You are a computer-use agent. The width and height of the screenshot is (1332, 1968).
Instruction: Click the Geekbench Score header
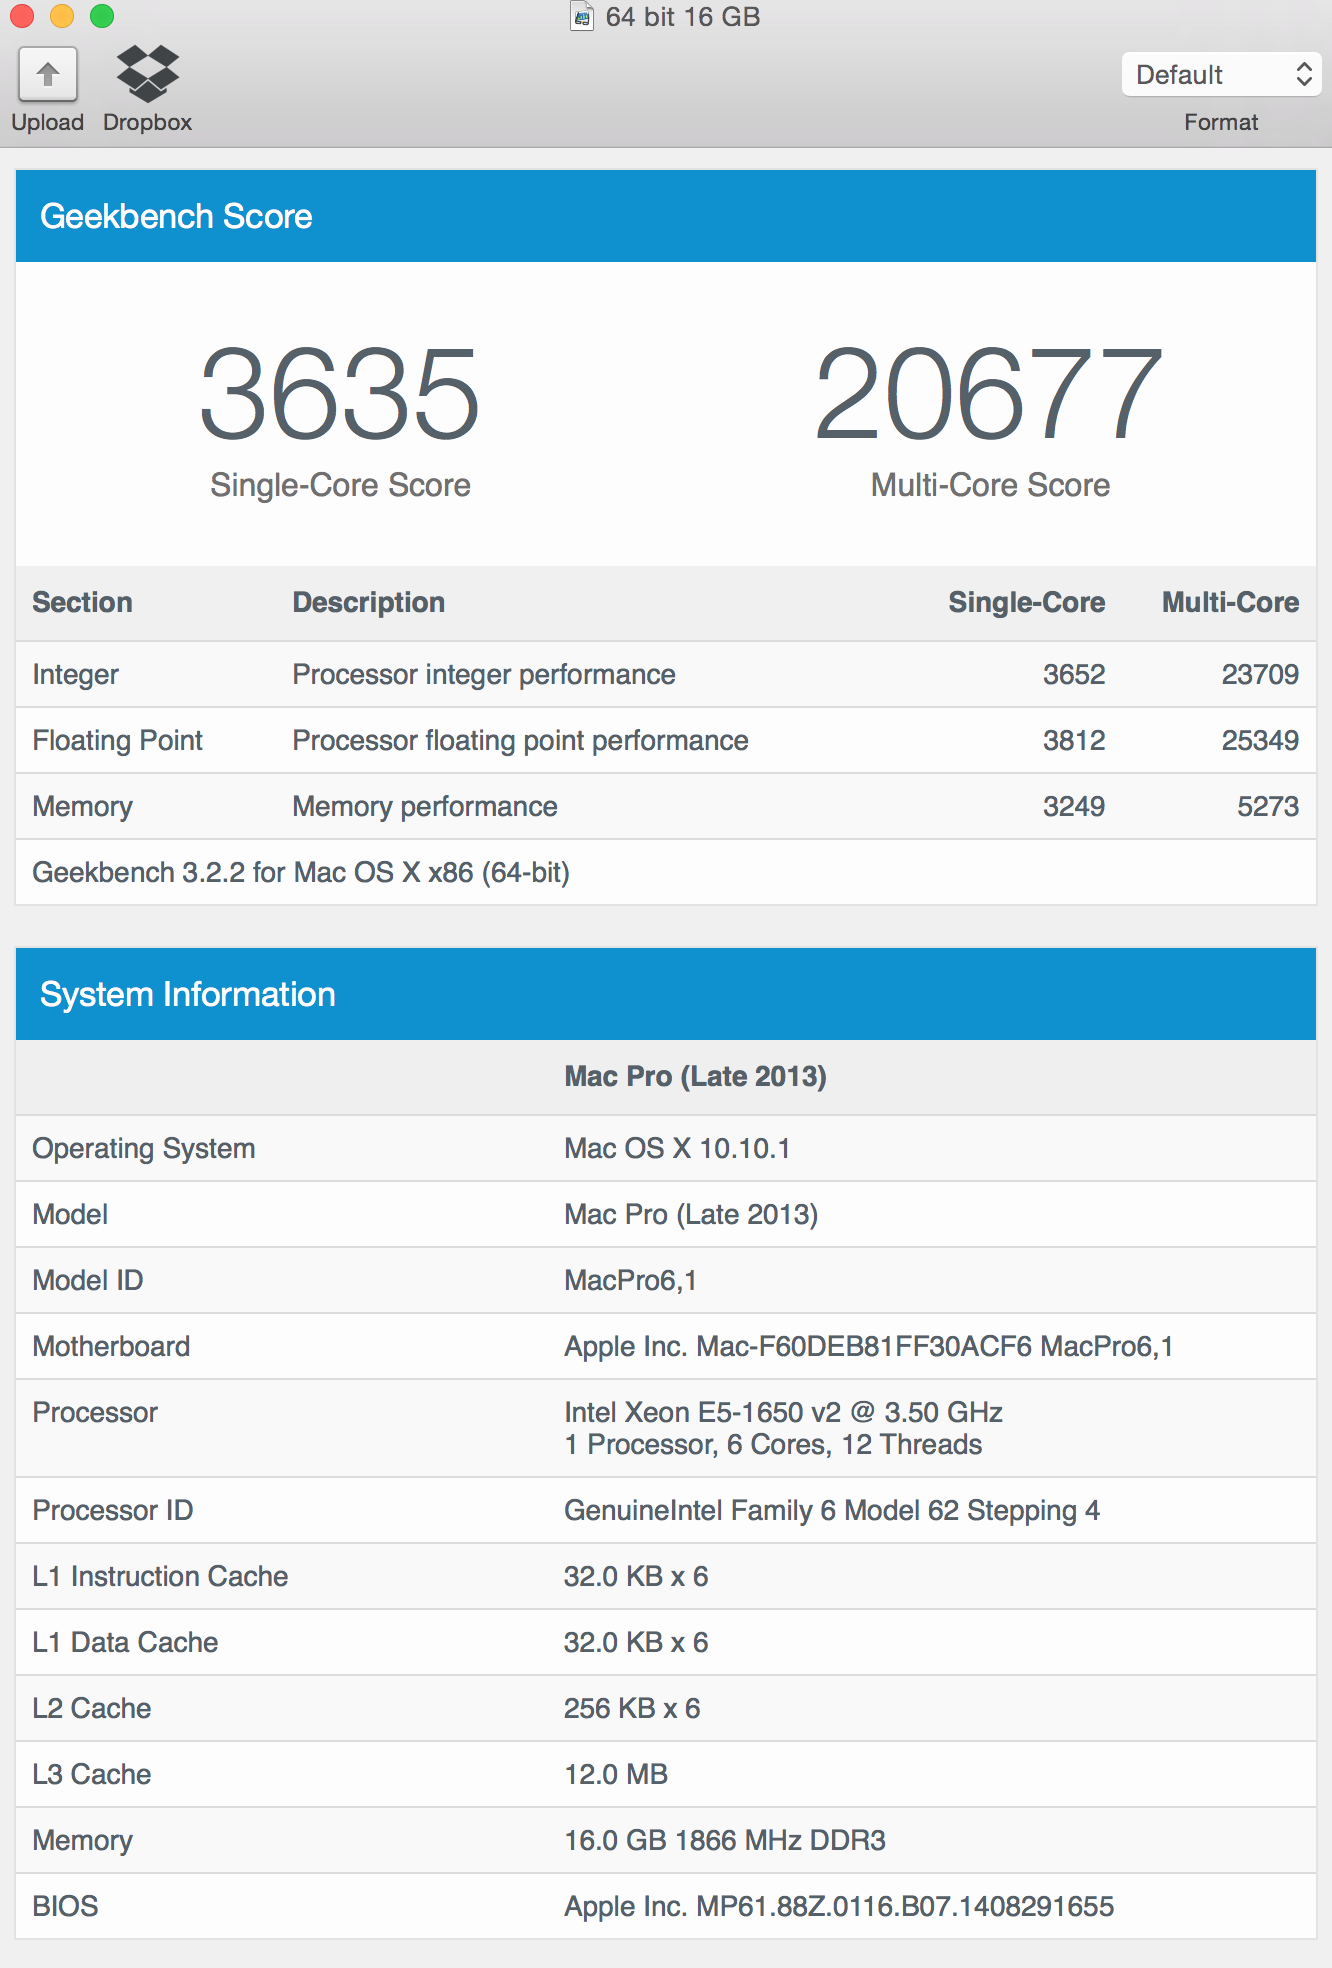[666, 216]
